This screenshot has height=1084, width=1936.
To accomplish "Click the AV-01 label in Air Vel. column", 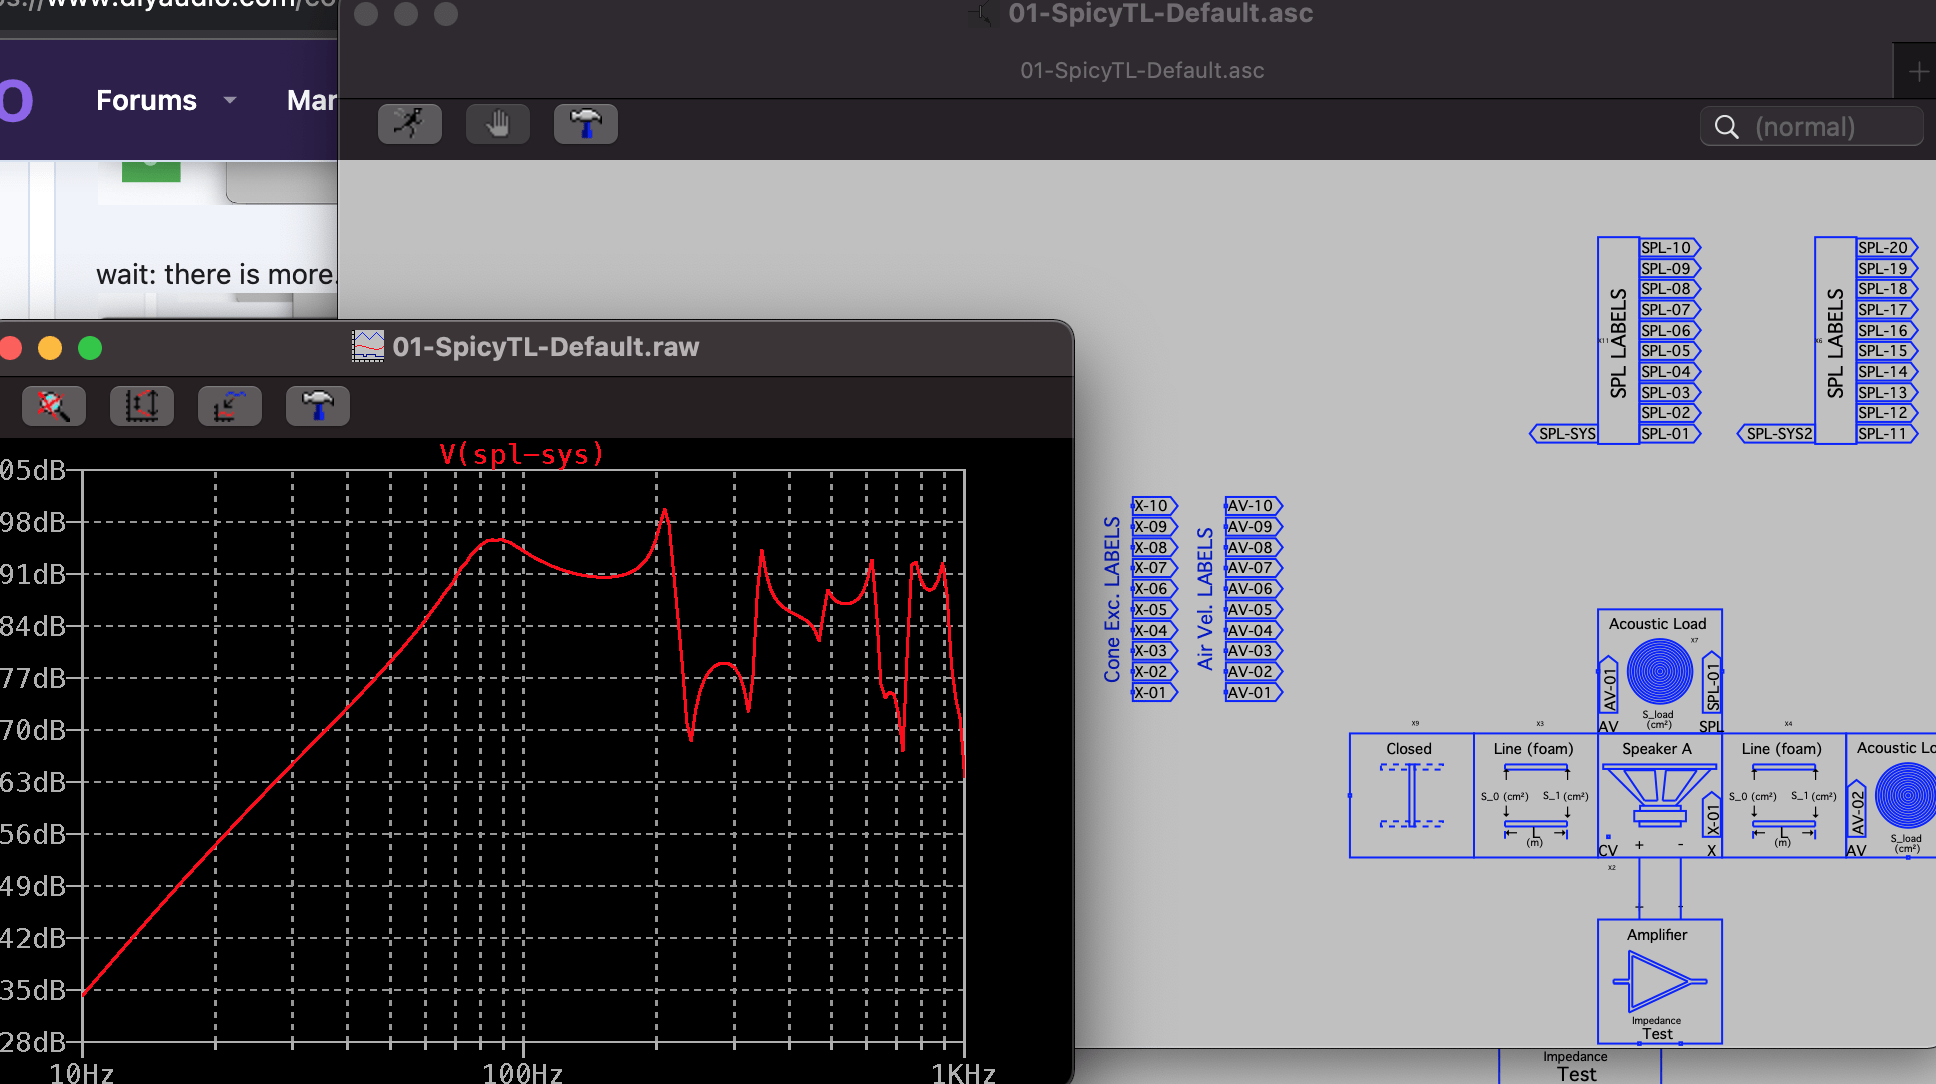I will pos(1253,692).
